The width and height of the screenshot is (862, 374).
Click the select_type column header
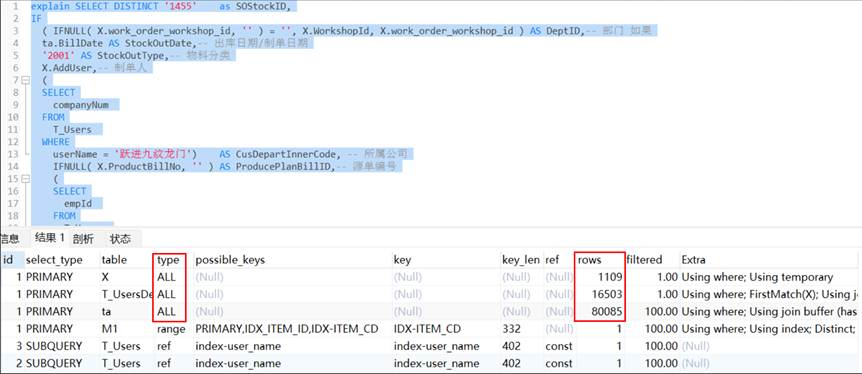(54, 260)
